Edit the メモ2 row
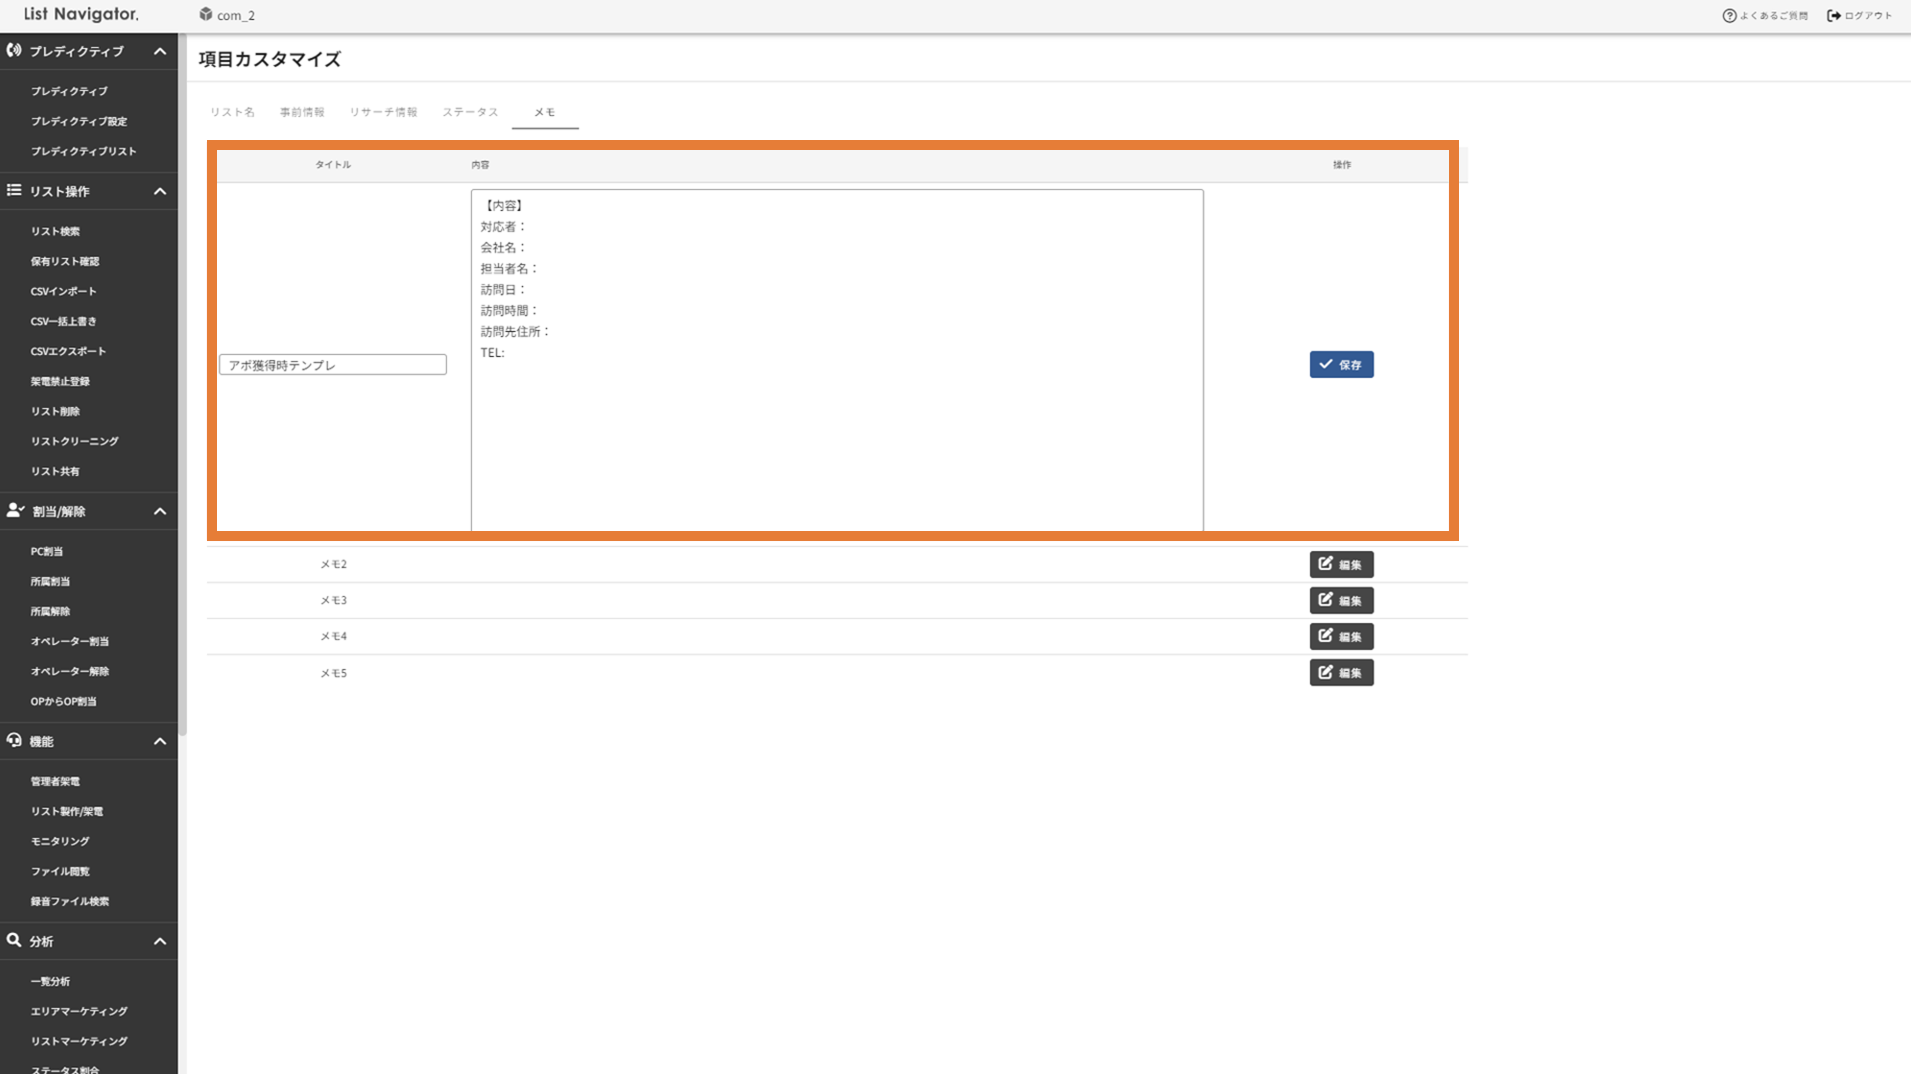The width and height of the screenshot is (1911, 1074). [1341, 565]
